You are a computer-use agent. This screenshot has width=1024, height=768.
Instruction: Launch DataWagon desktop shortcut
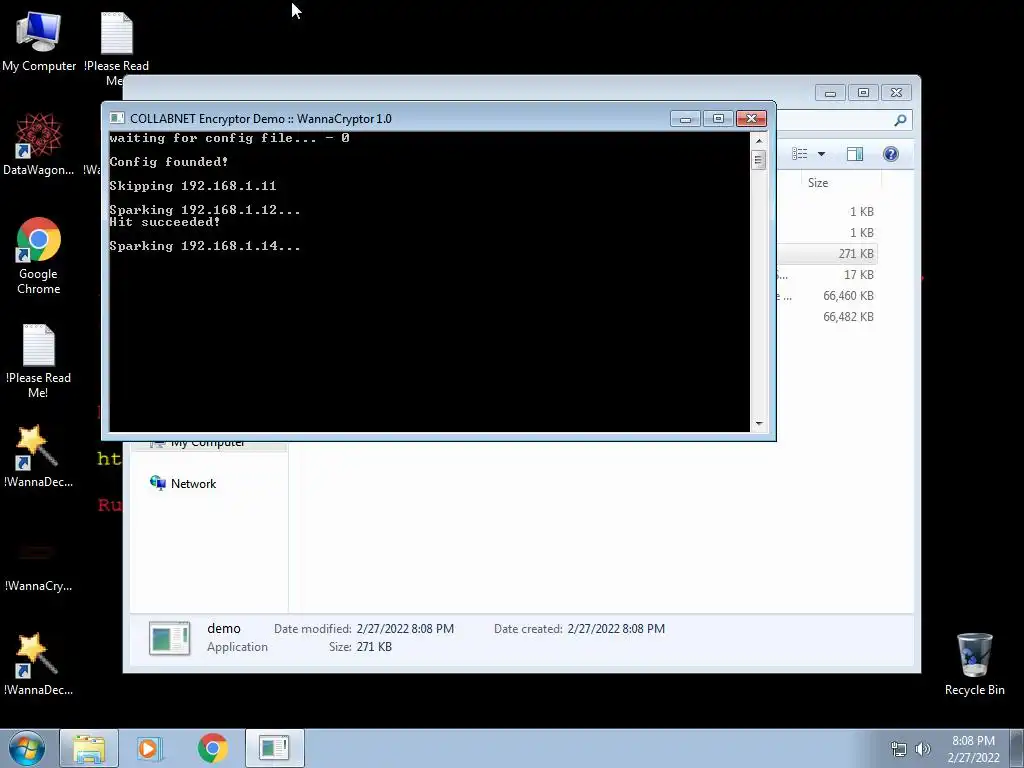coord(39,144)
